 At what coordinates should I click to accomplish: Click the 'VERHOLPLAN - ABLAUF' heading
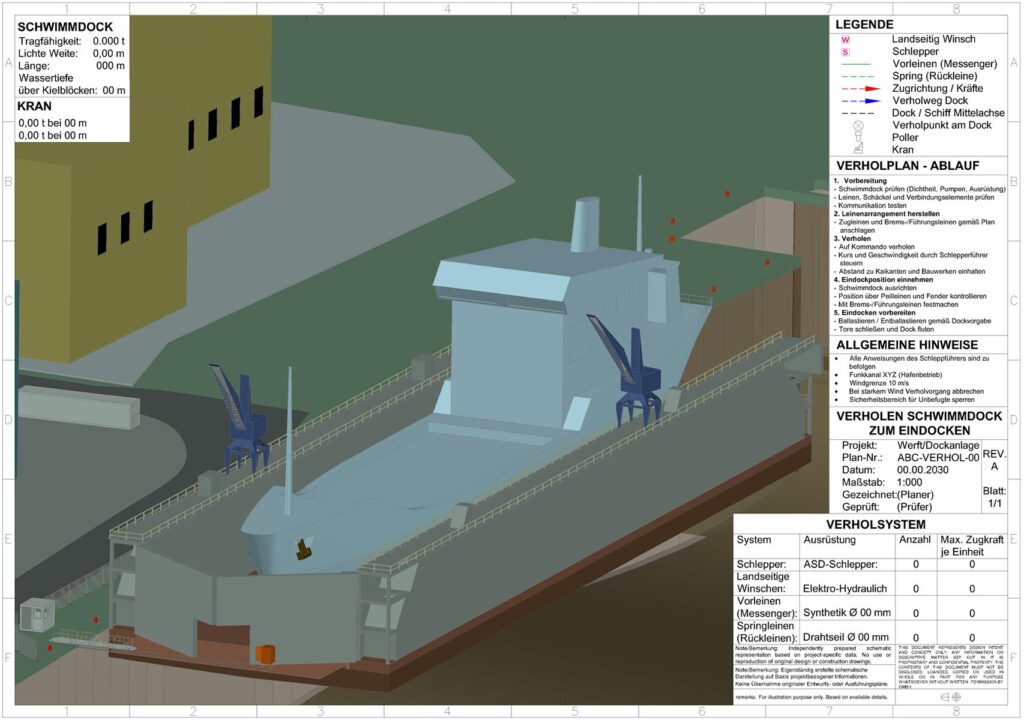point(907,166)
